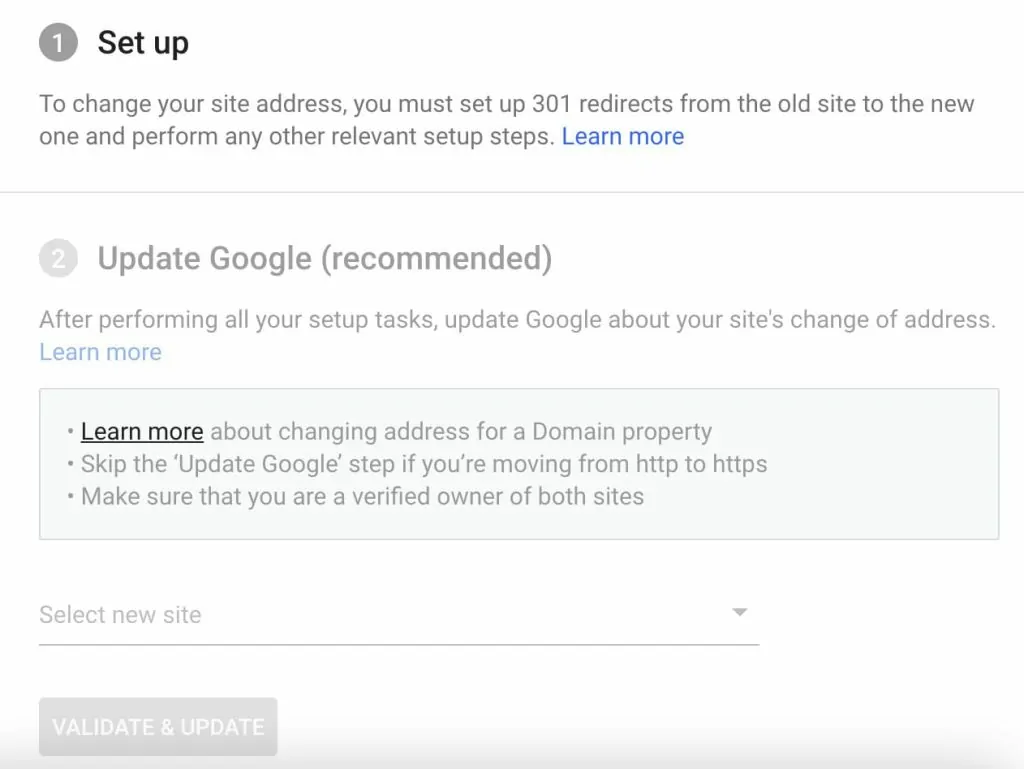Open Learn more link below change of address text
The image size is (1024, 769).
101,352
